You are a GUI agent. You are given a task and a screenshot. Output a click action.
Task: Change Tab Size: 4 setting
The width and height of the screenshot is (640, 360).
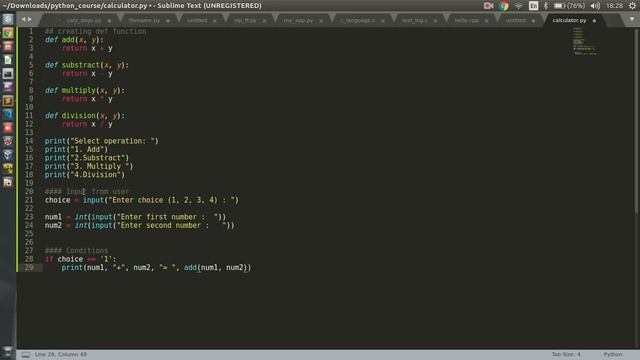coord(566,355)
